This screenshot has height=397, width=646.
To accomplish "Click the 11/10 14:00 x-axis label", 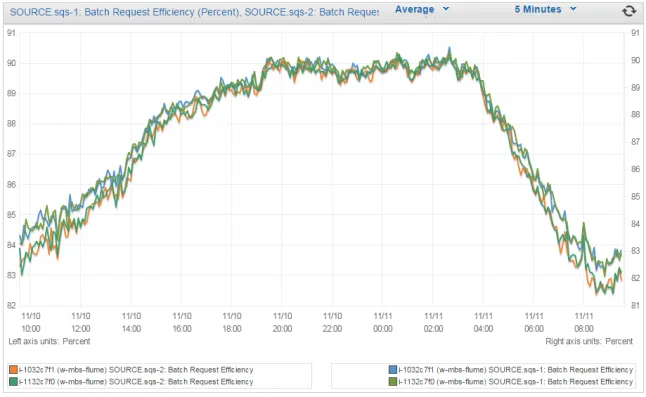I will tap(131, 322).
